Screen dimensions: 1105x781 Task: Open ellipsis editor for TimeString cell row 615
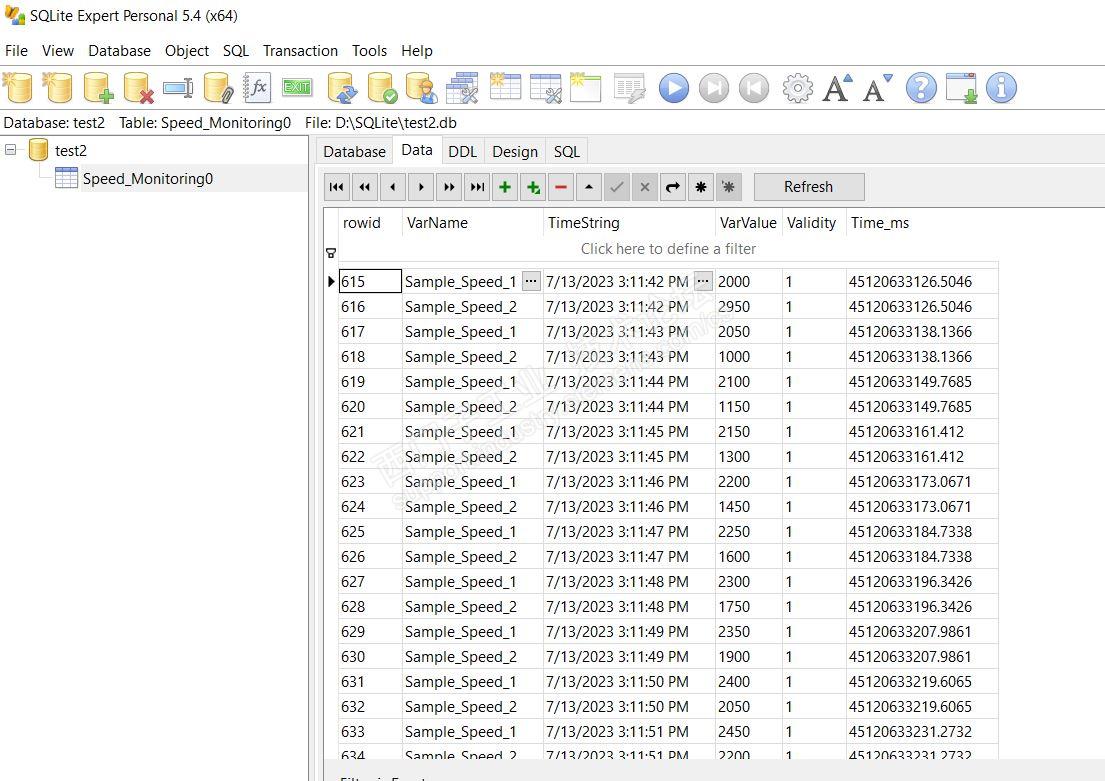point(703,281)
